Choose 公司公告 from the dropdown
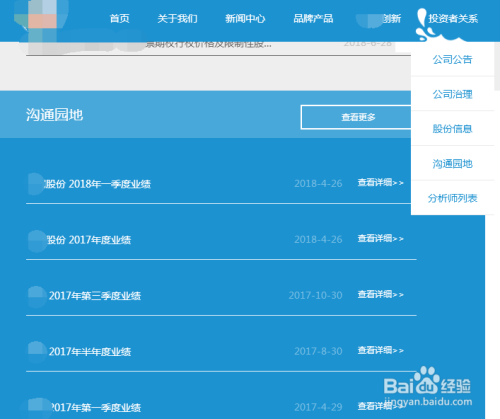Screen dimensions: 500x419 (452, 59)
